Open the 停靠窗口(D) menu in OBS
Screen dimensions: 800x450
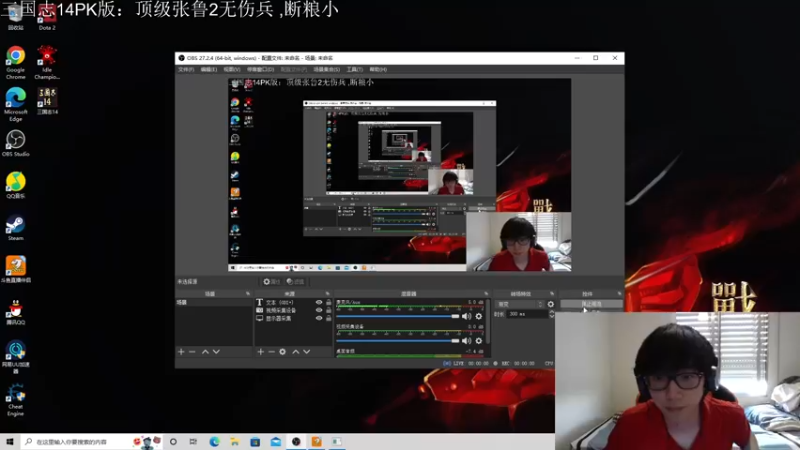coord(260,69)
